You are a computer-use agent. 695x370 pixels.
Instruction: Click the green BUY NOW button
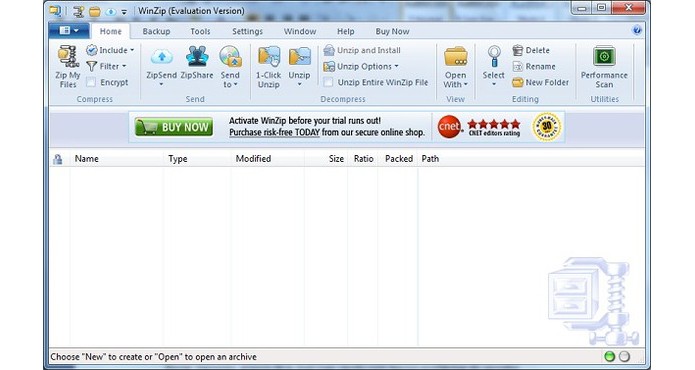tap(174, 127)
